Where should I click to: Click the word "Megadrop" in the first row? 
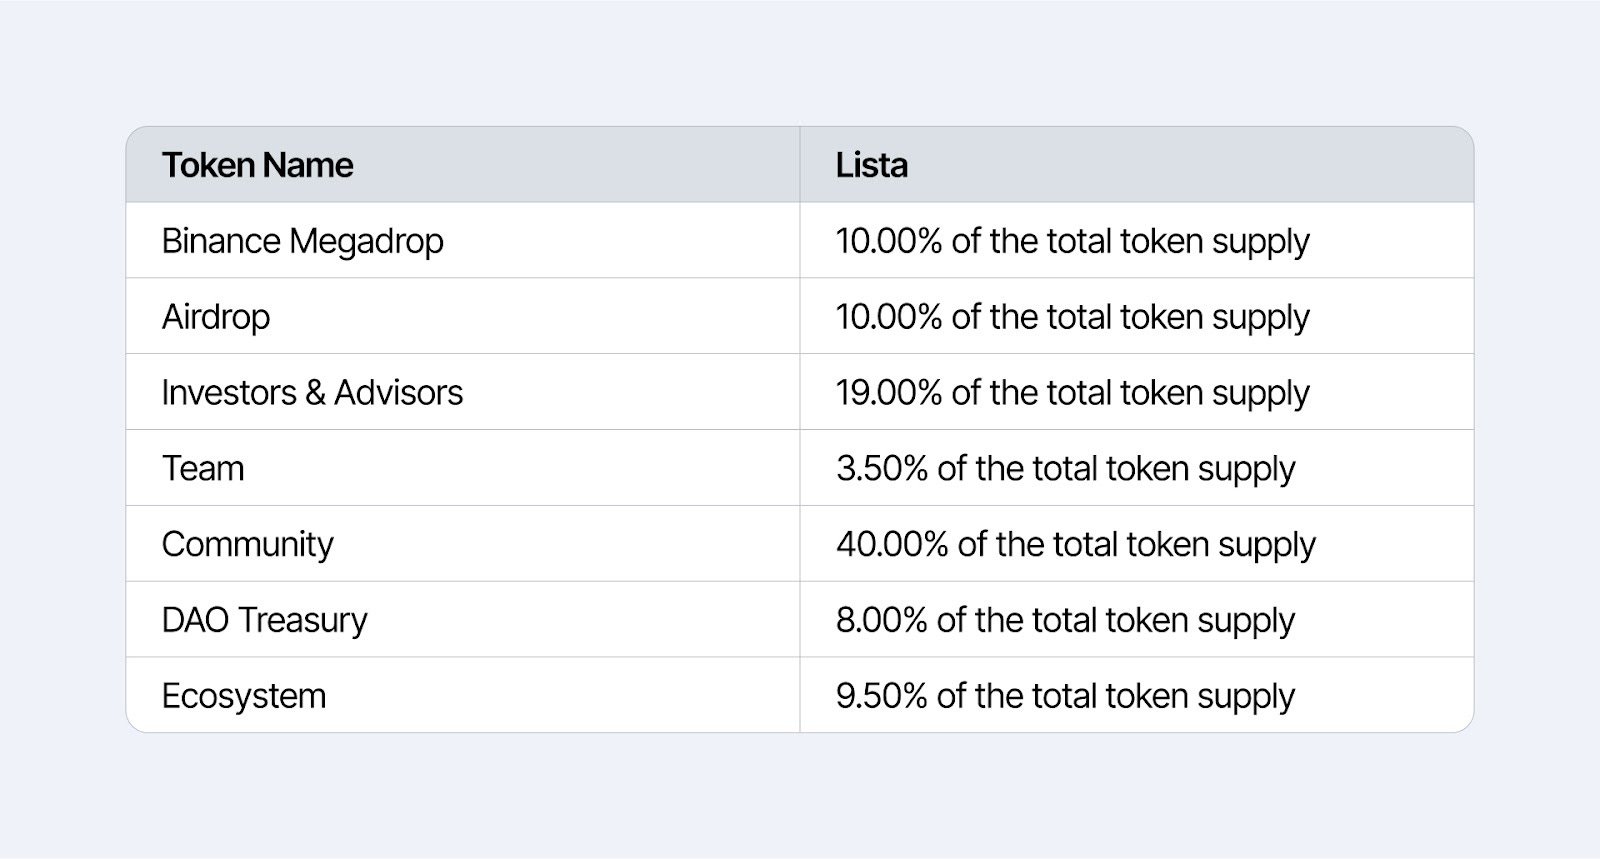tap(366, 241)
